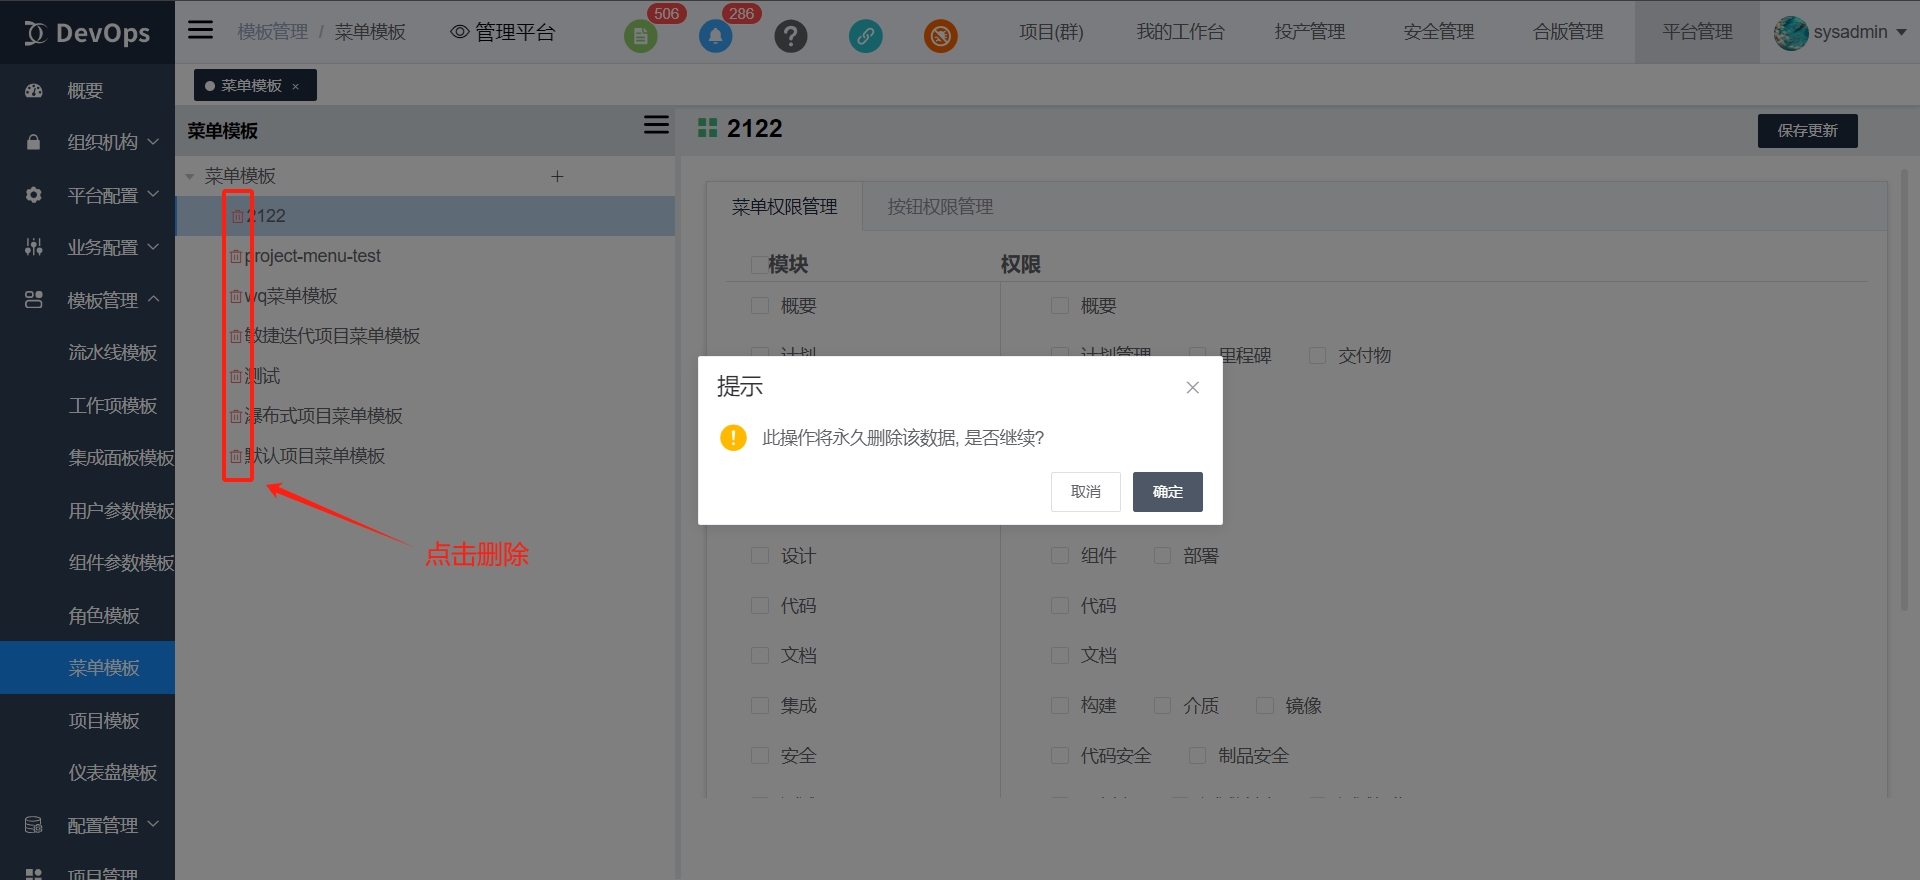
Task: Tick the 代码安全 permission checkbox
Action: click(x=1060, y=756)
